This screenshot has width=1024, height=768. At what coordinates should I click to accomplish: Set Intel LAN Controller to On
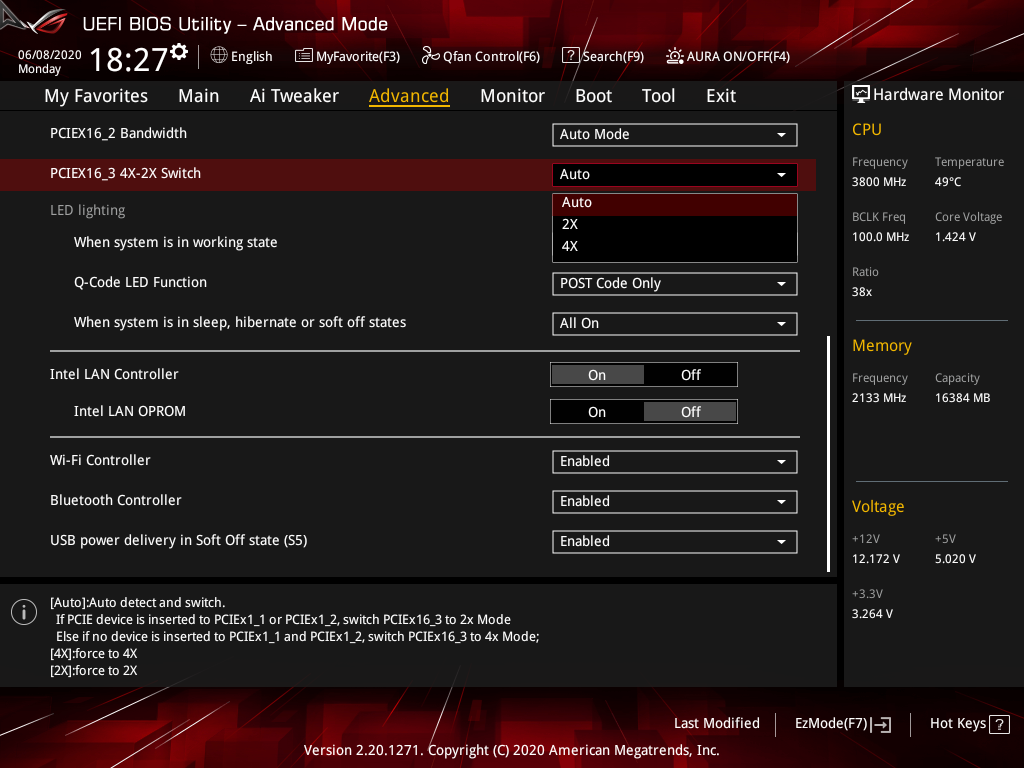tap(598, 375)
